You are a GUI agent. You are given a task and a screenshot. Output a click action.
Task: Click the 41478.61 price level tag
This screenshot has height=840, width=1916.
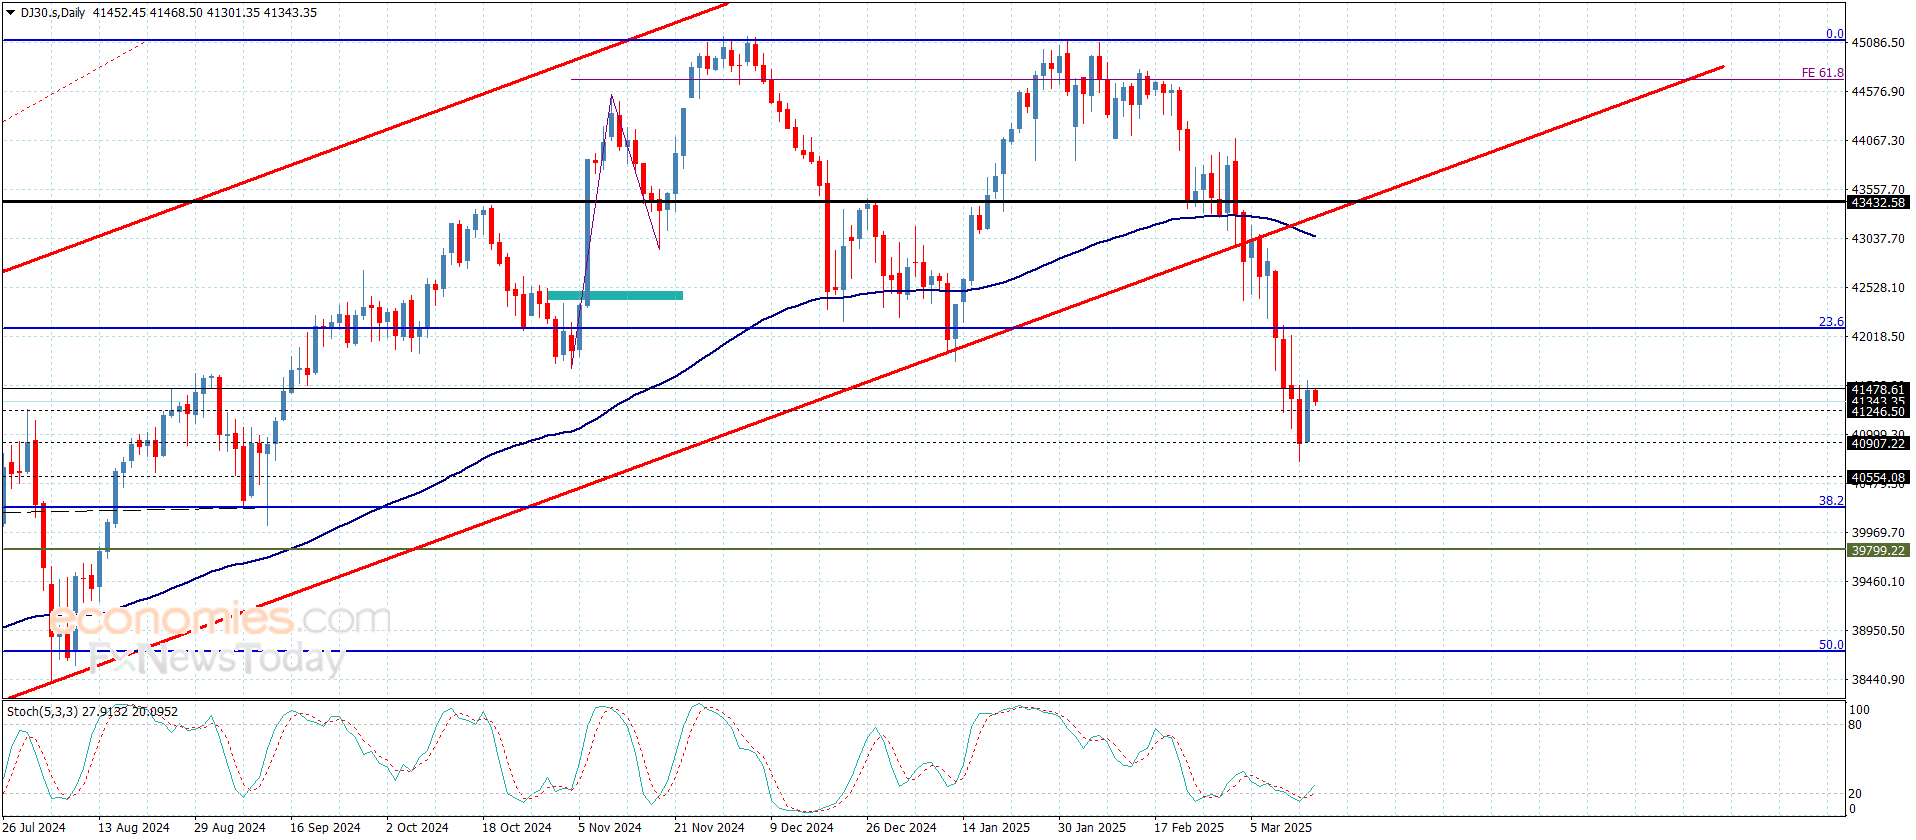[x=1878, y=389]
